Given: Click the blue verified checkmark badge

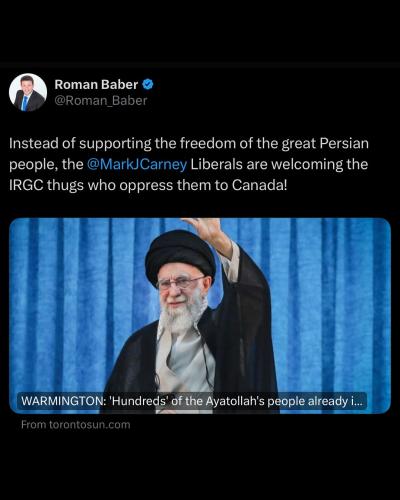Looking at the screenshot, I should pos(148,84).
